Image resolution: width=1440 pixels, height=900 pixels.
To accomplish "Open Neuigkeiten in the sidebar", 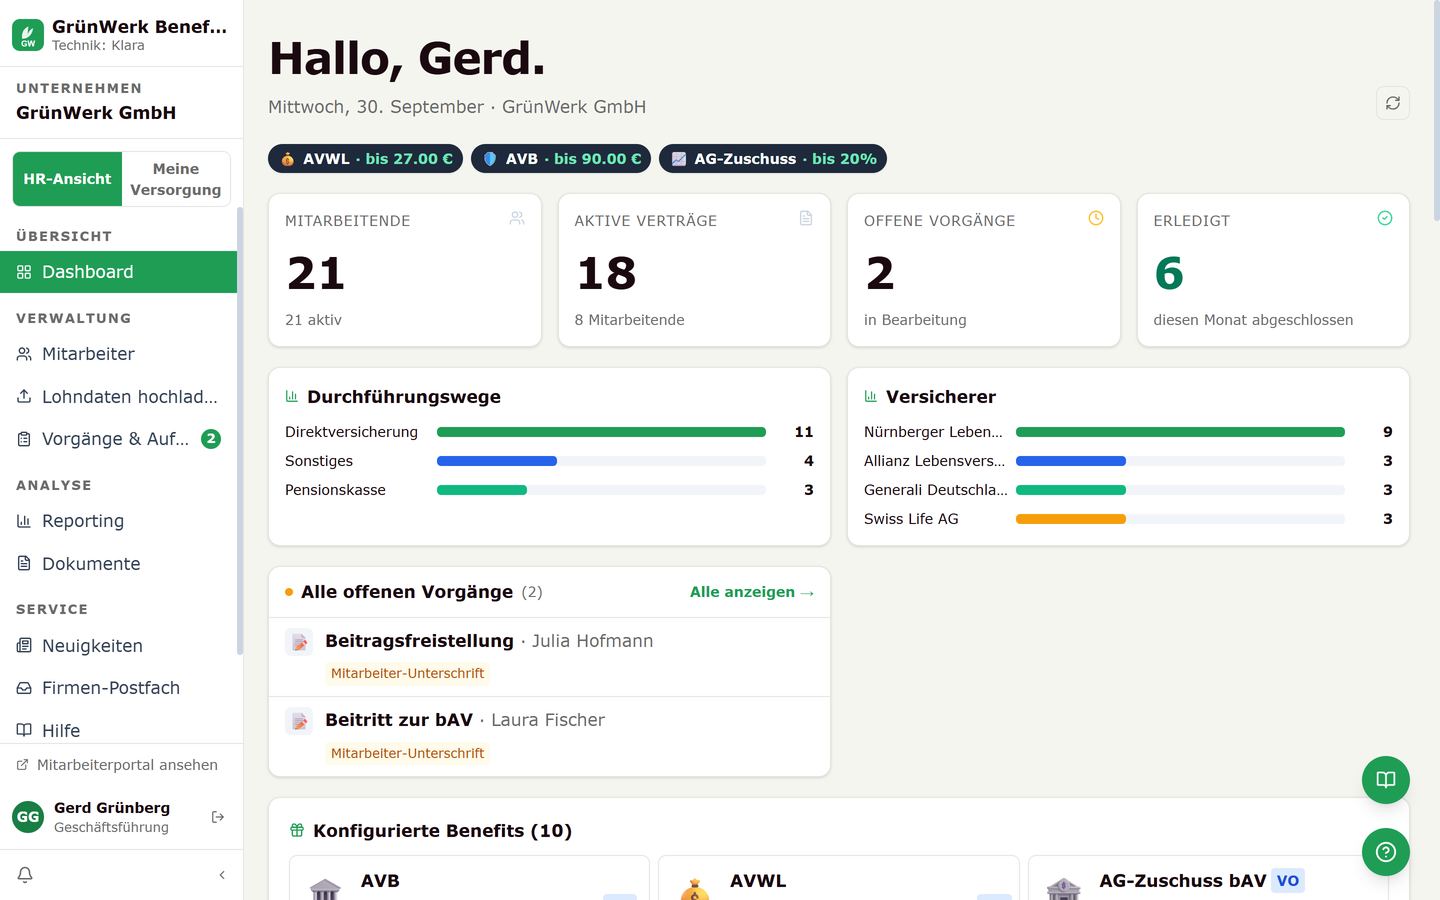I will [118, 646].
